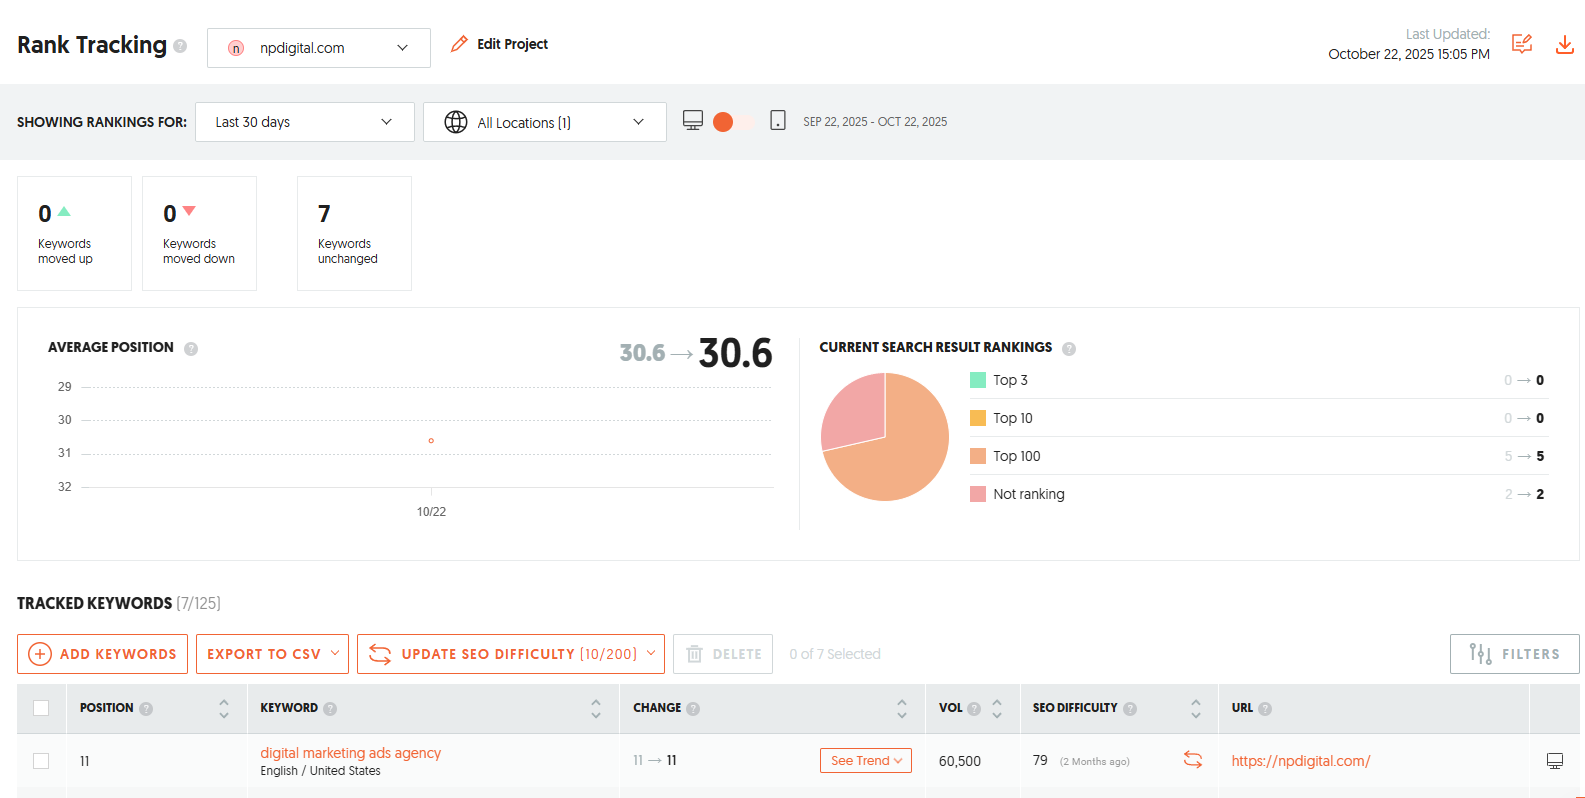
Task: Toggle the desktop/mobile device switch
Action: tap(735, 122)
